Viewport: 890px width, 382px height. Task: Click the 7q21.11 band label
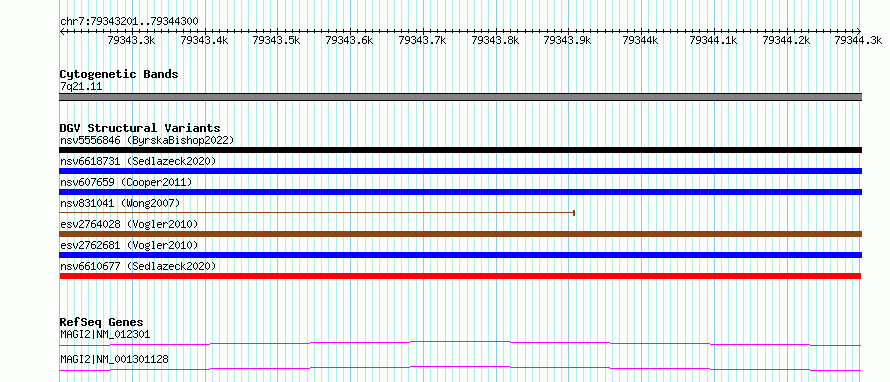(81, 87)
